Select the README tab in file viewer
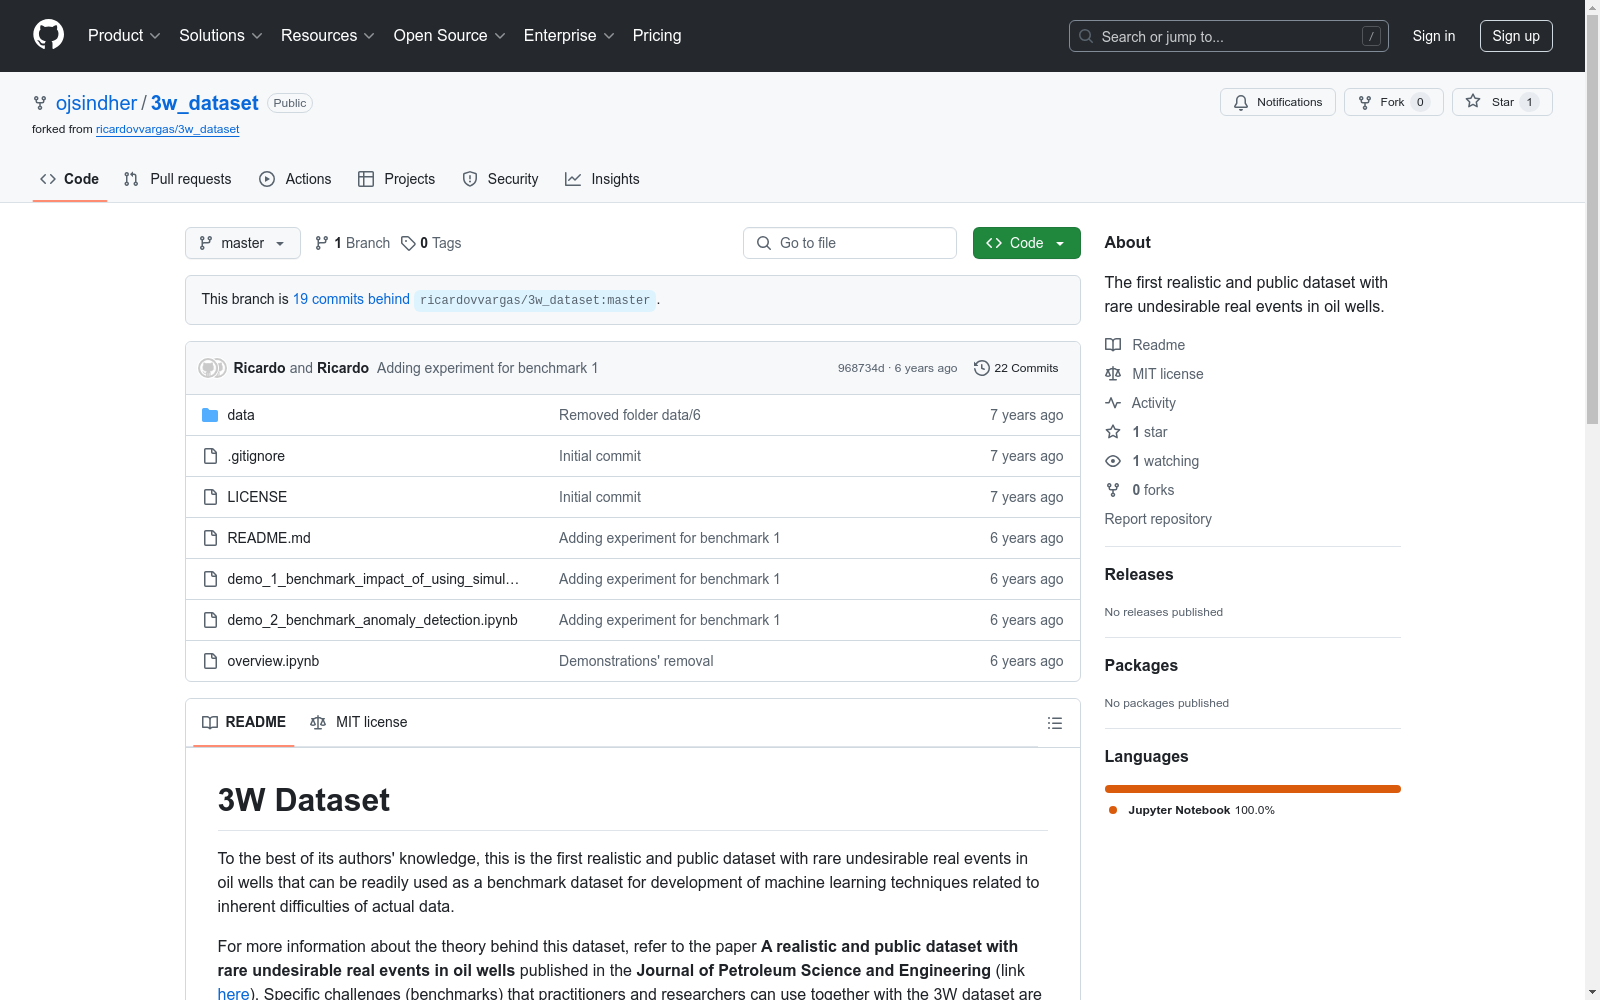This screenshot has height=1000, width=1600. tap(244, 722)
